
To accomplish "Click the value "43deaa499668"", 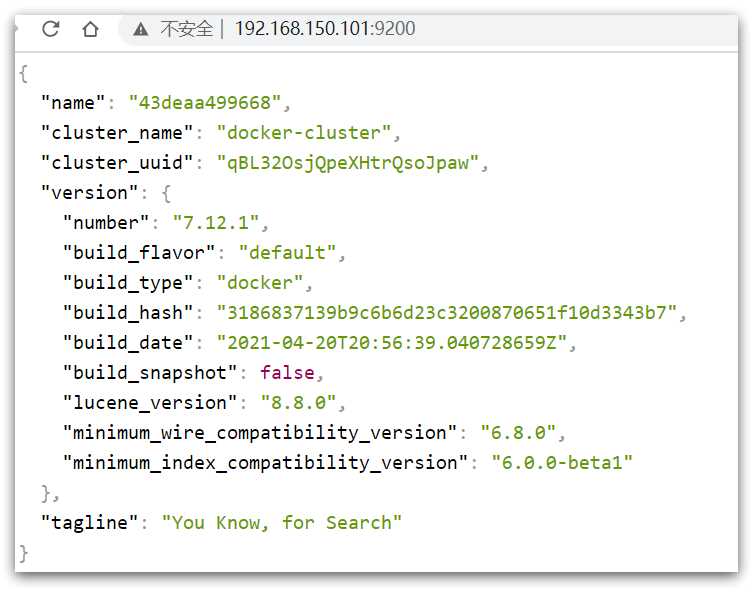I will 205,103.
